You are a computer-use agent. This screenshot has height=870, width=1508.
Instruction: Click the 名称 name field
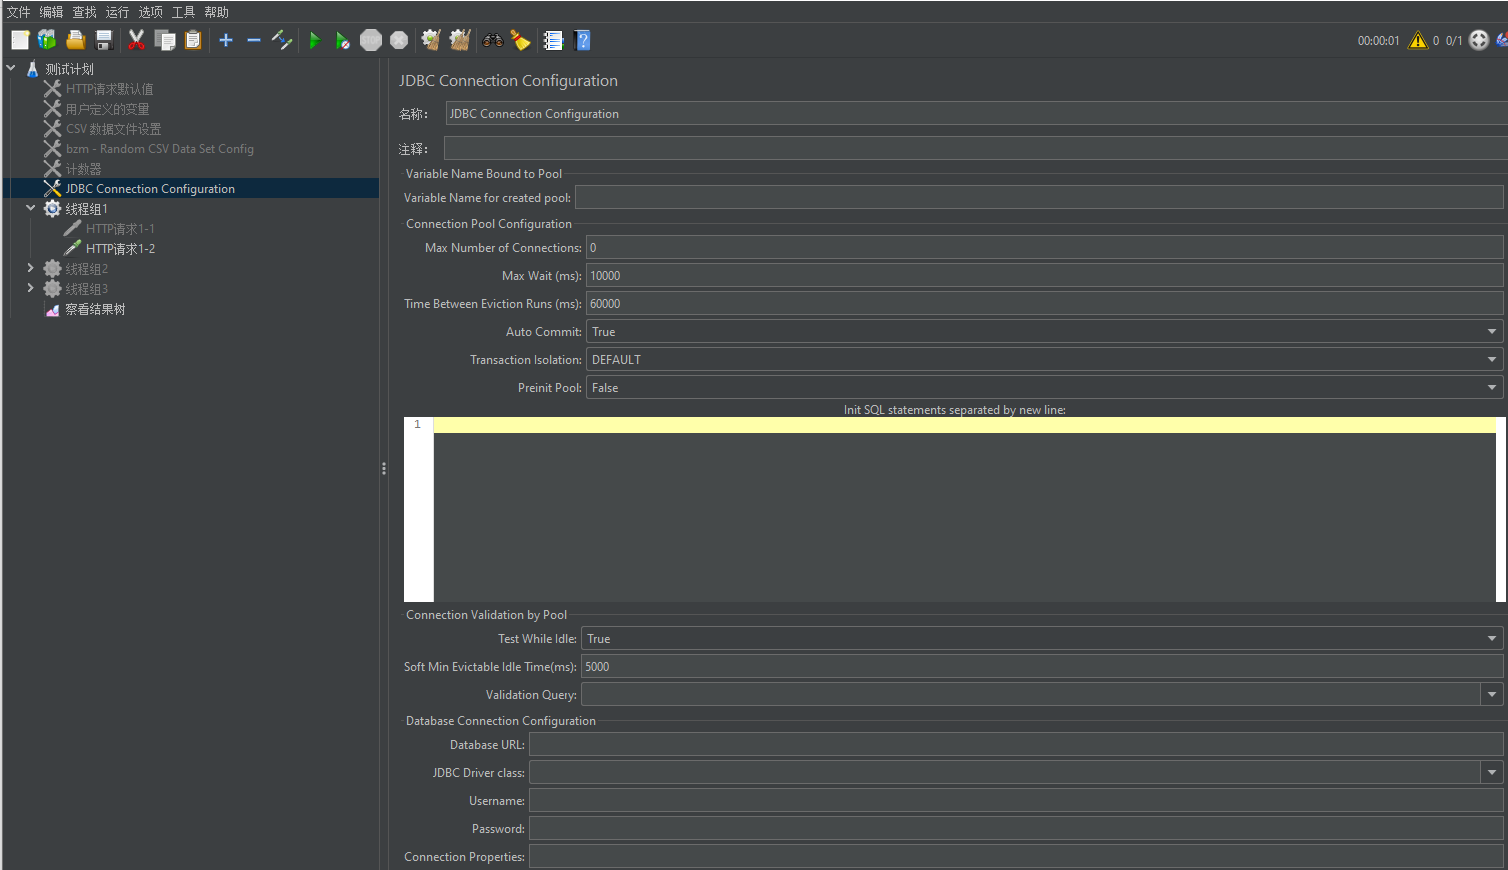point(976,113)
